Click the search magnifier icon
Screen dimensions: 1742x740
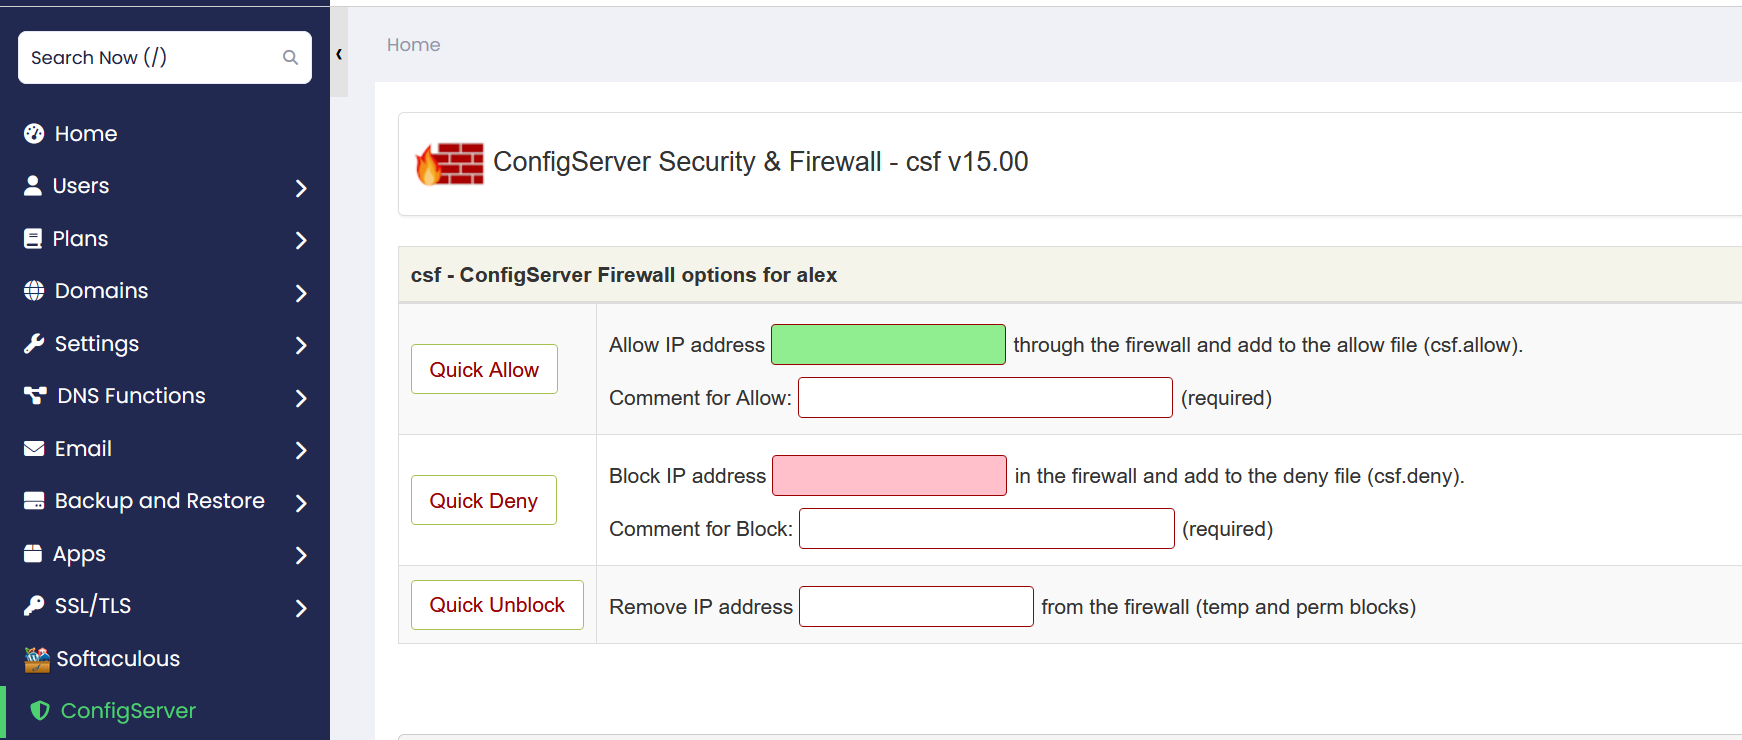click(x=290, y=58)
